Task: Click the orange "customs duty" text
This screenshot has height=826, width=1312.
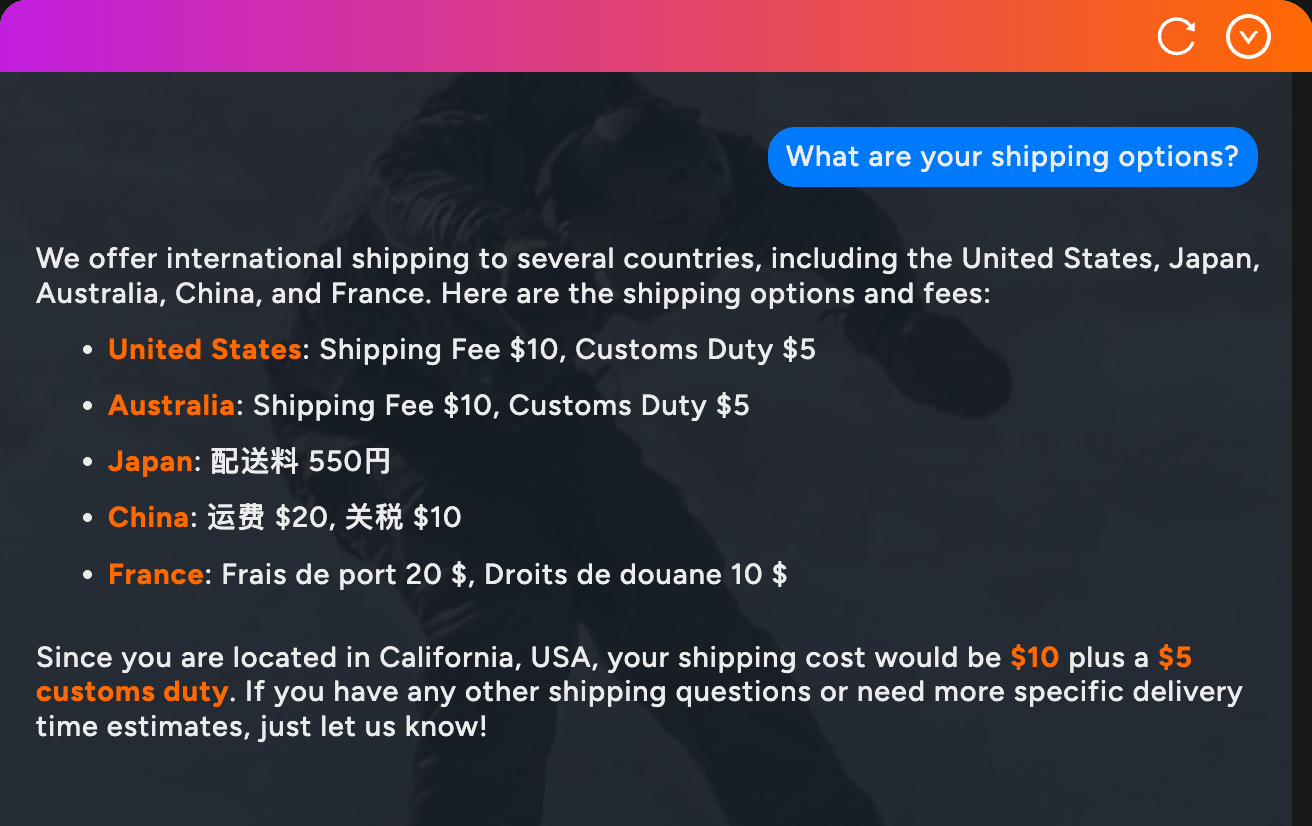Action: click(x=132, y=691)
